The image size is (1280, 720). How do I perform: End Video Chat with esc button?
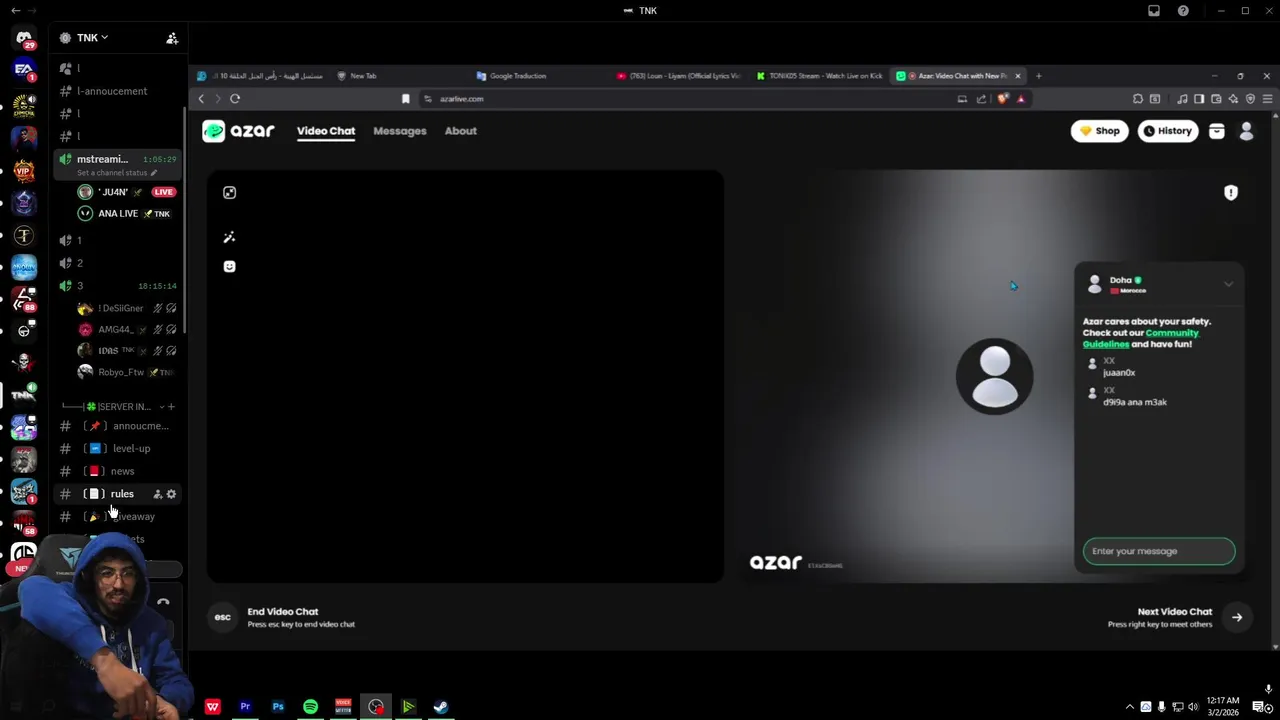pyautogui.click(x=223, y=618)
